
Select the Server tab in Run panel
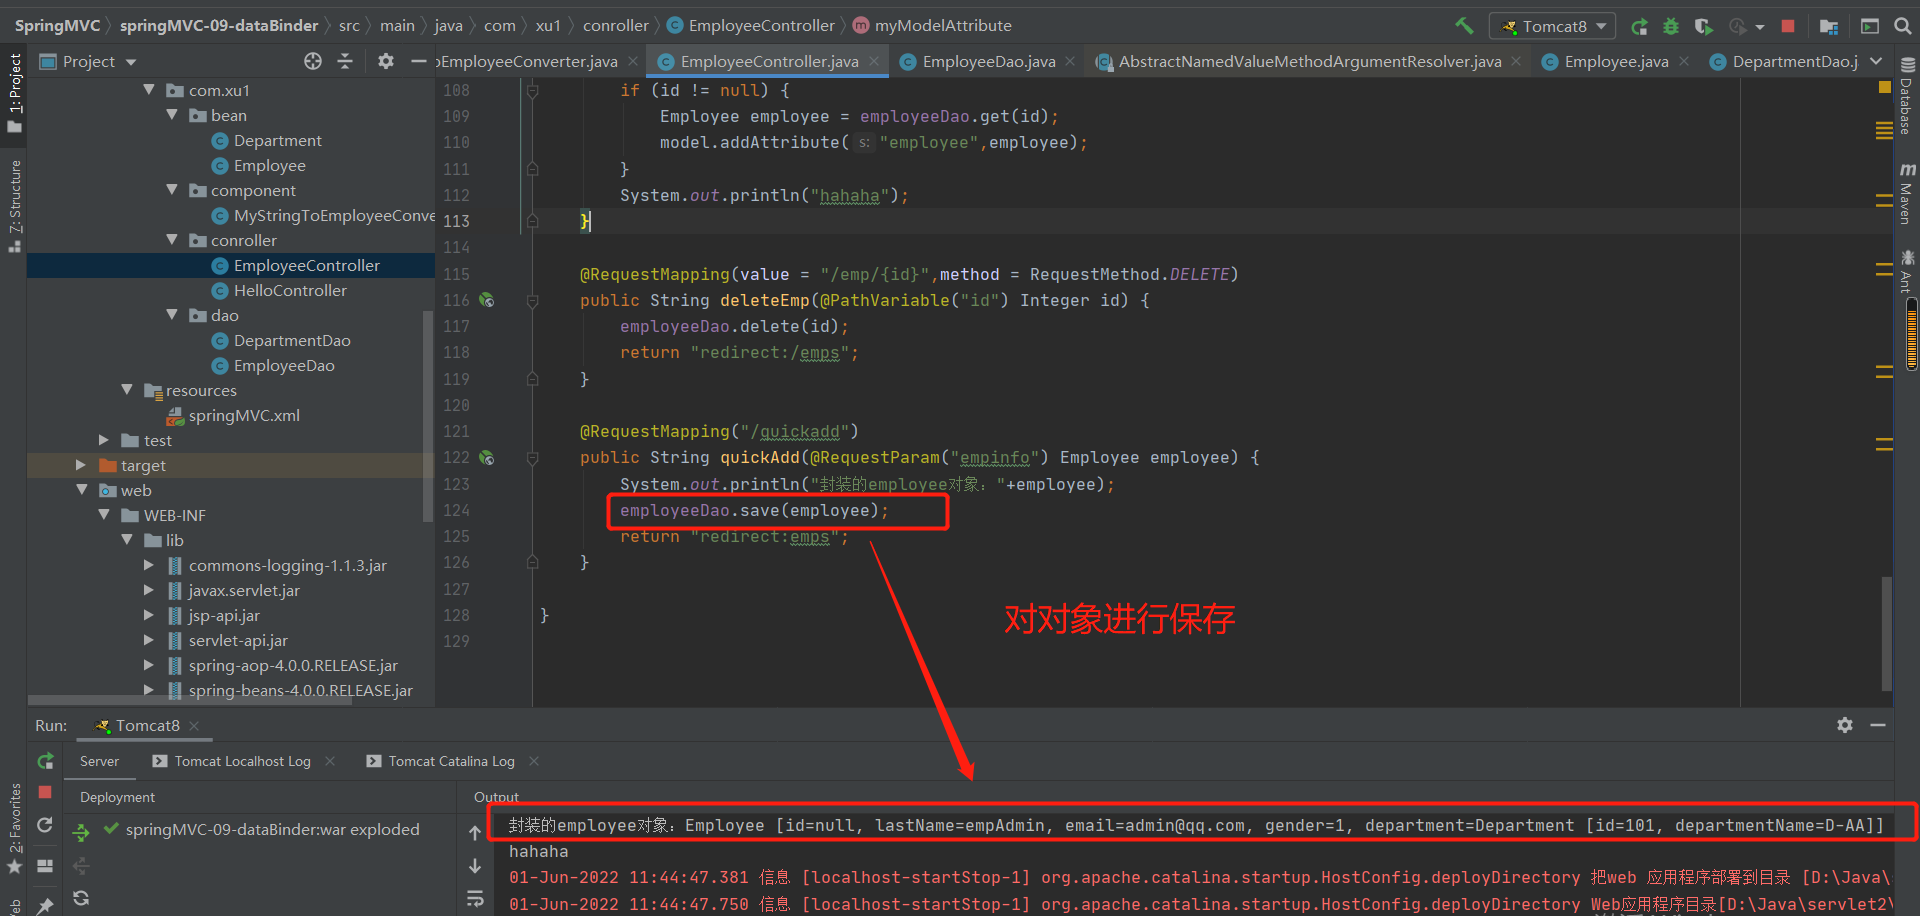(99, 761)
